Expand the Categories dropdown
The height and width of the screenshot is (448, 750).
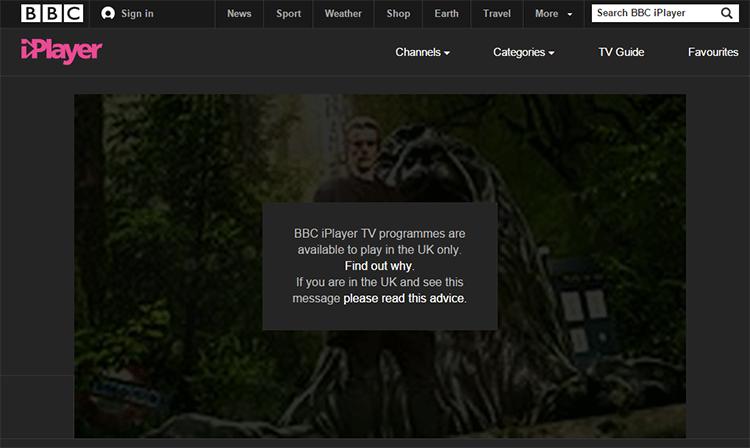click(x=524, y=52)
